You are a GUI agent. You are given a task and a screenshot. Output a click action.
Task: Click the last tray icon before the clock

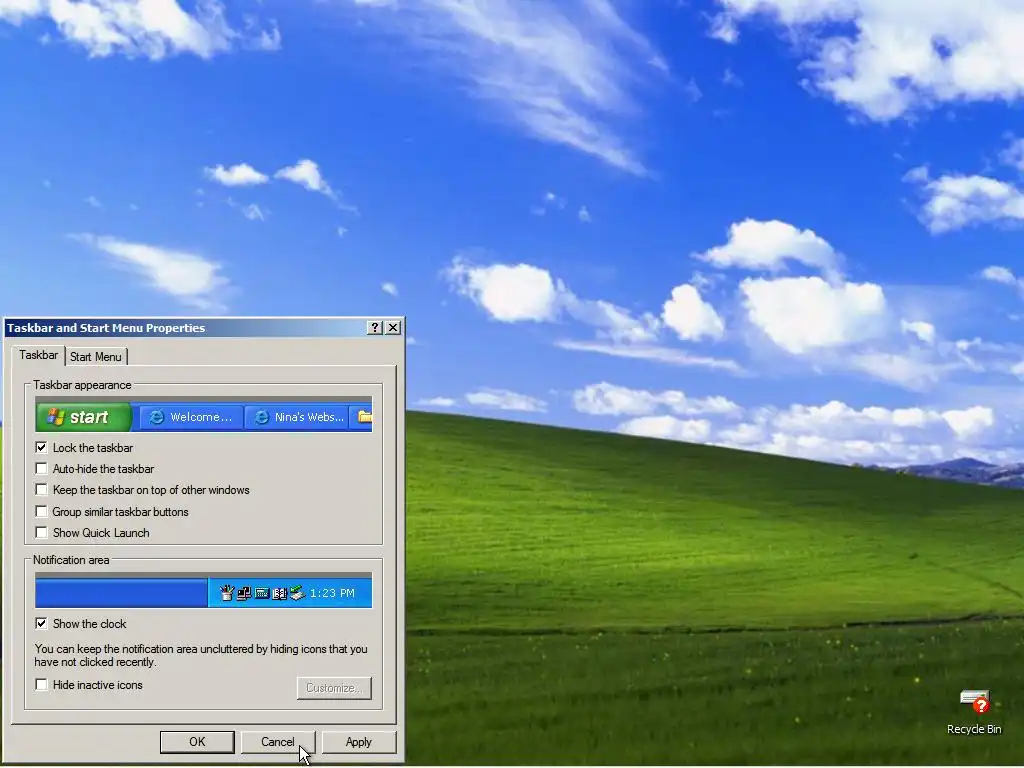[298, 593]
